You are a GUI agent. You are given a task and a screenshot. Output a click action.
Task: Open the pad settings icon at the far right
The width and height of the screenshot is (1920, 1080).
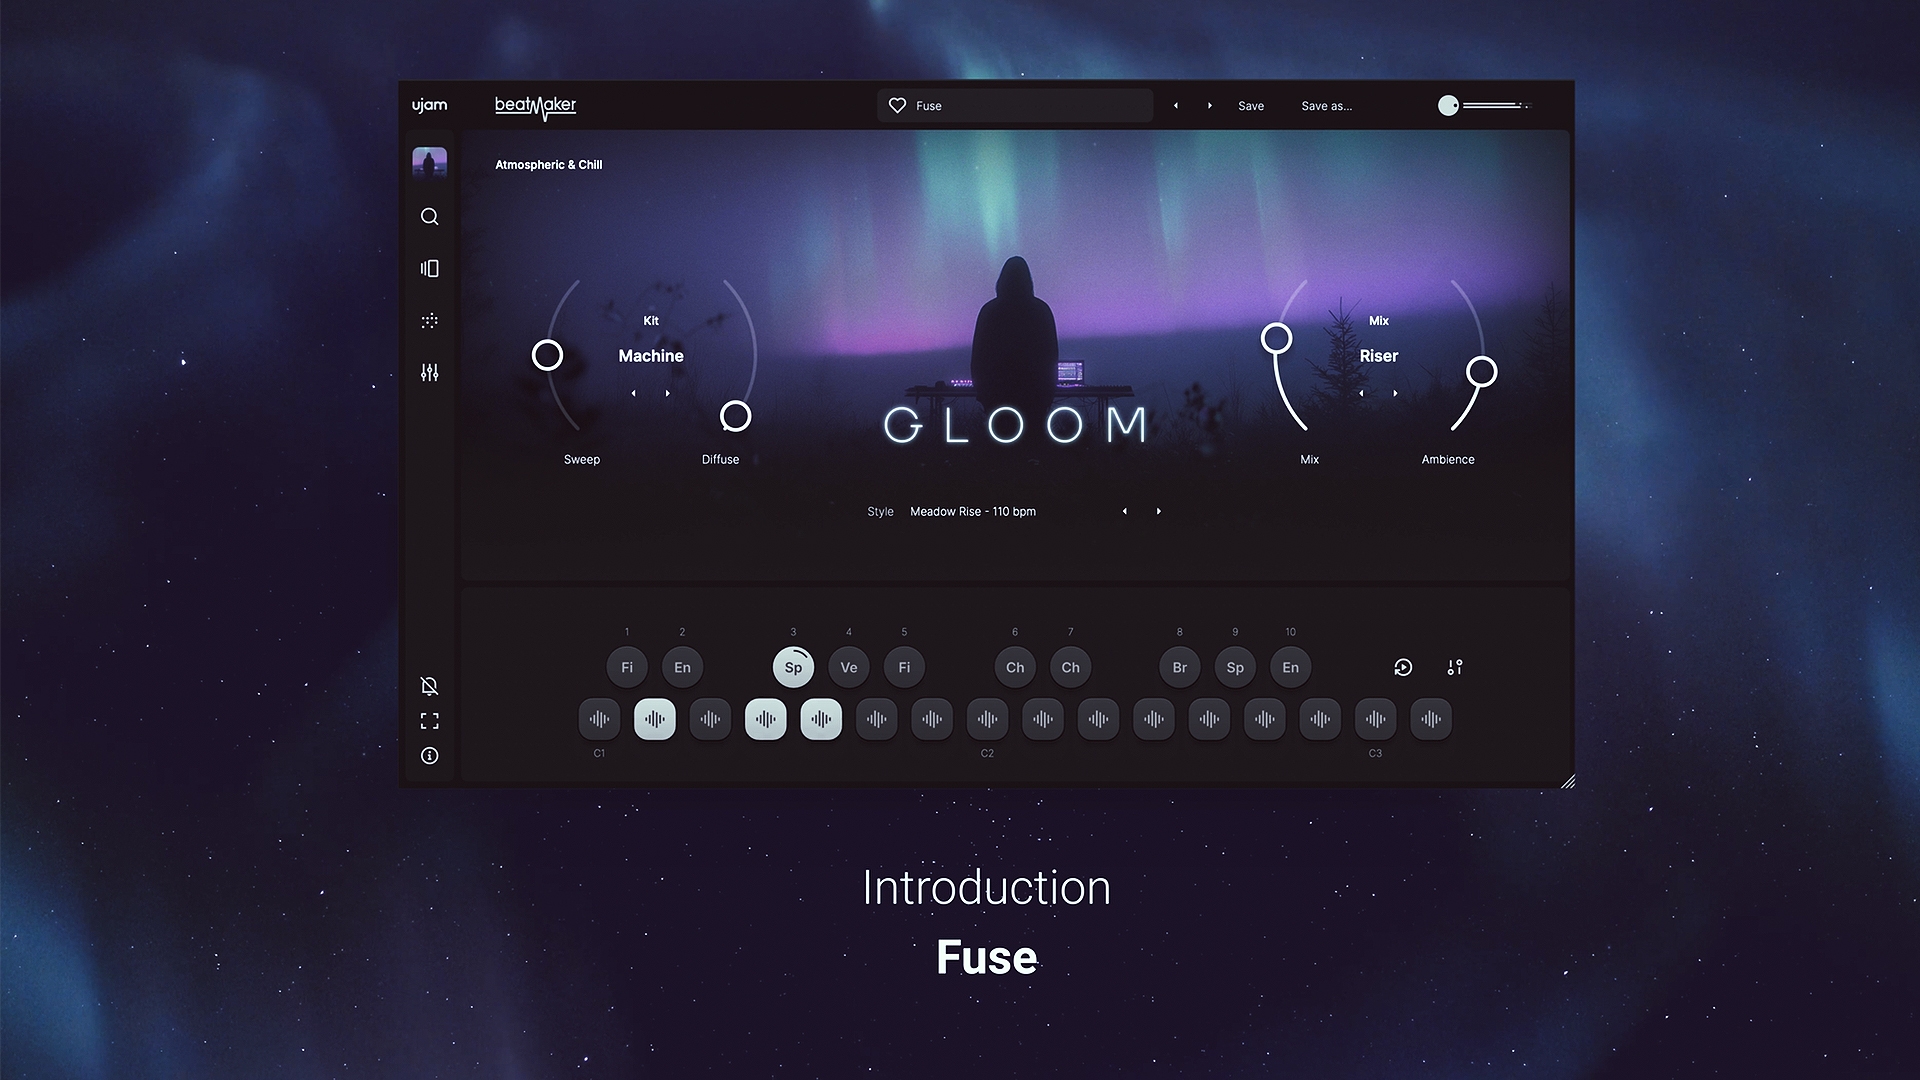pyautogui.click(x=1455, y=667)
